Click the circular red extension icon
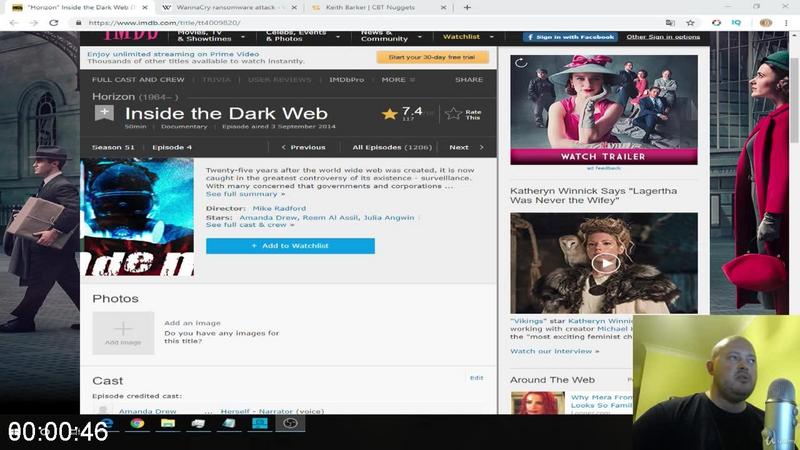This screenshot has height=450, width=800. coord(716,23)
